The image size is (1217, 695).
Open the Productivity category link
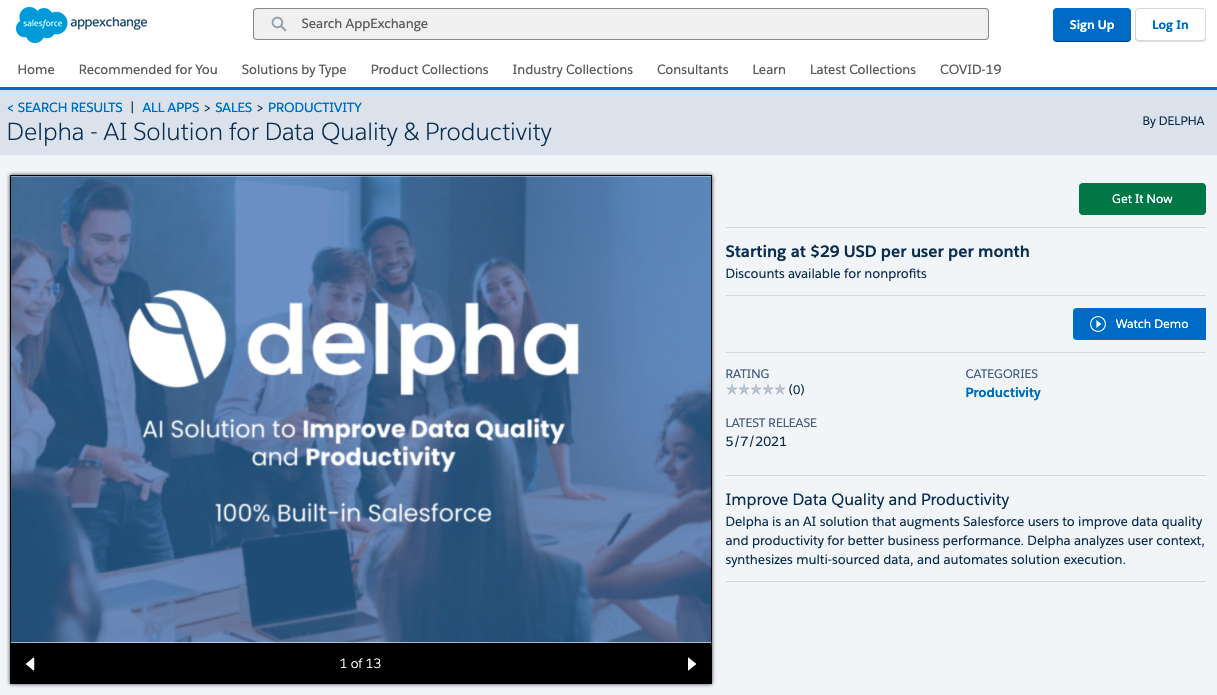[x=1002, y=392]
